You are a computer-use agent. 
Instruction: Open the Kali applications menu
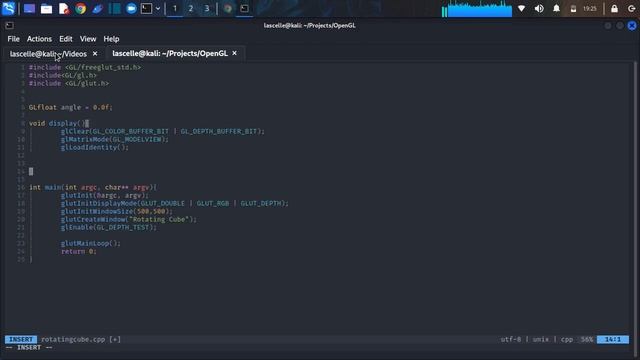(9, 8)
